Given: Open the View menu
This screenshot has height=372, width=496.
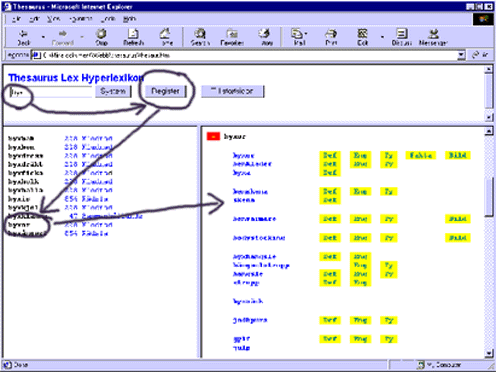Looking at the screenshot, I should 53,19.
